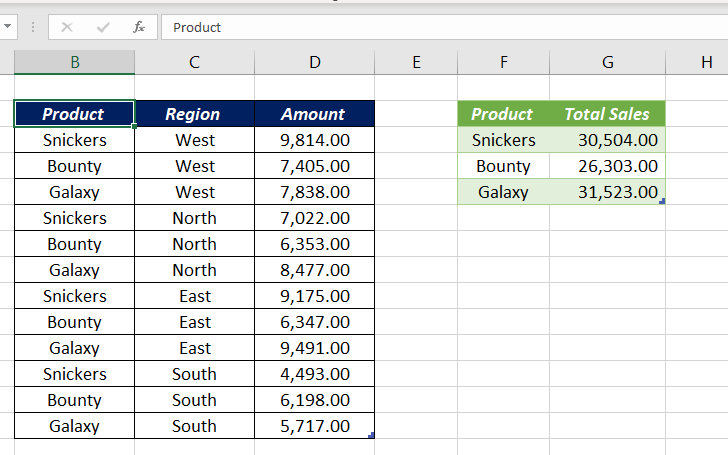The image size is (728, 455).
Task: Click the cell with 9,175.00
Action: [315, 296]
